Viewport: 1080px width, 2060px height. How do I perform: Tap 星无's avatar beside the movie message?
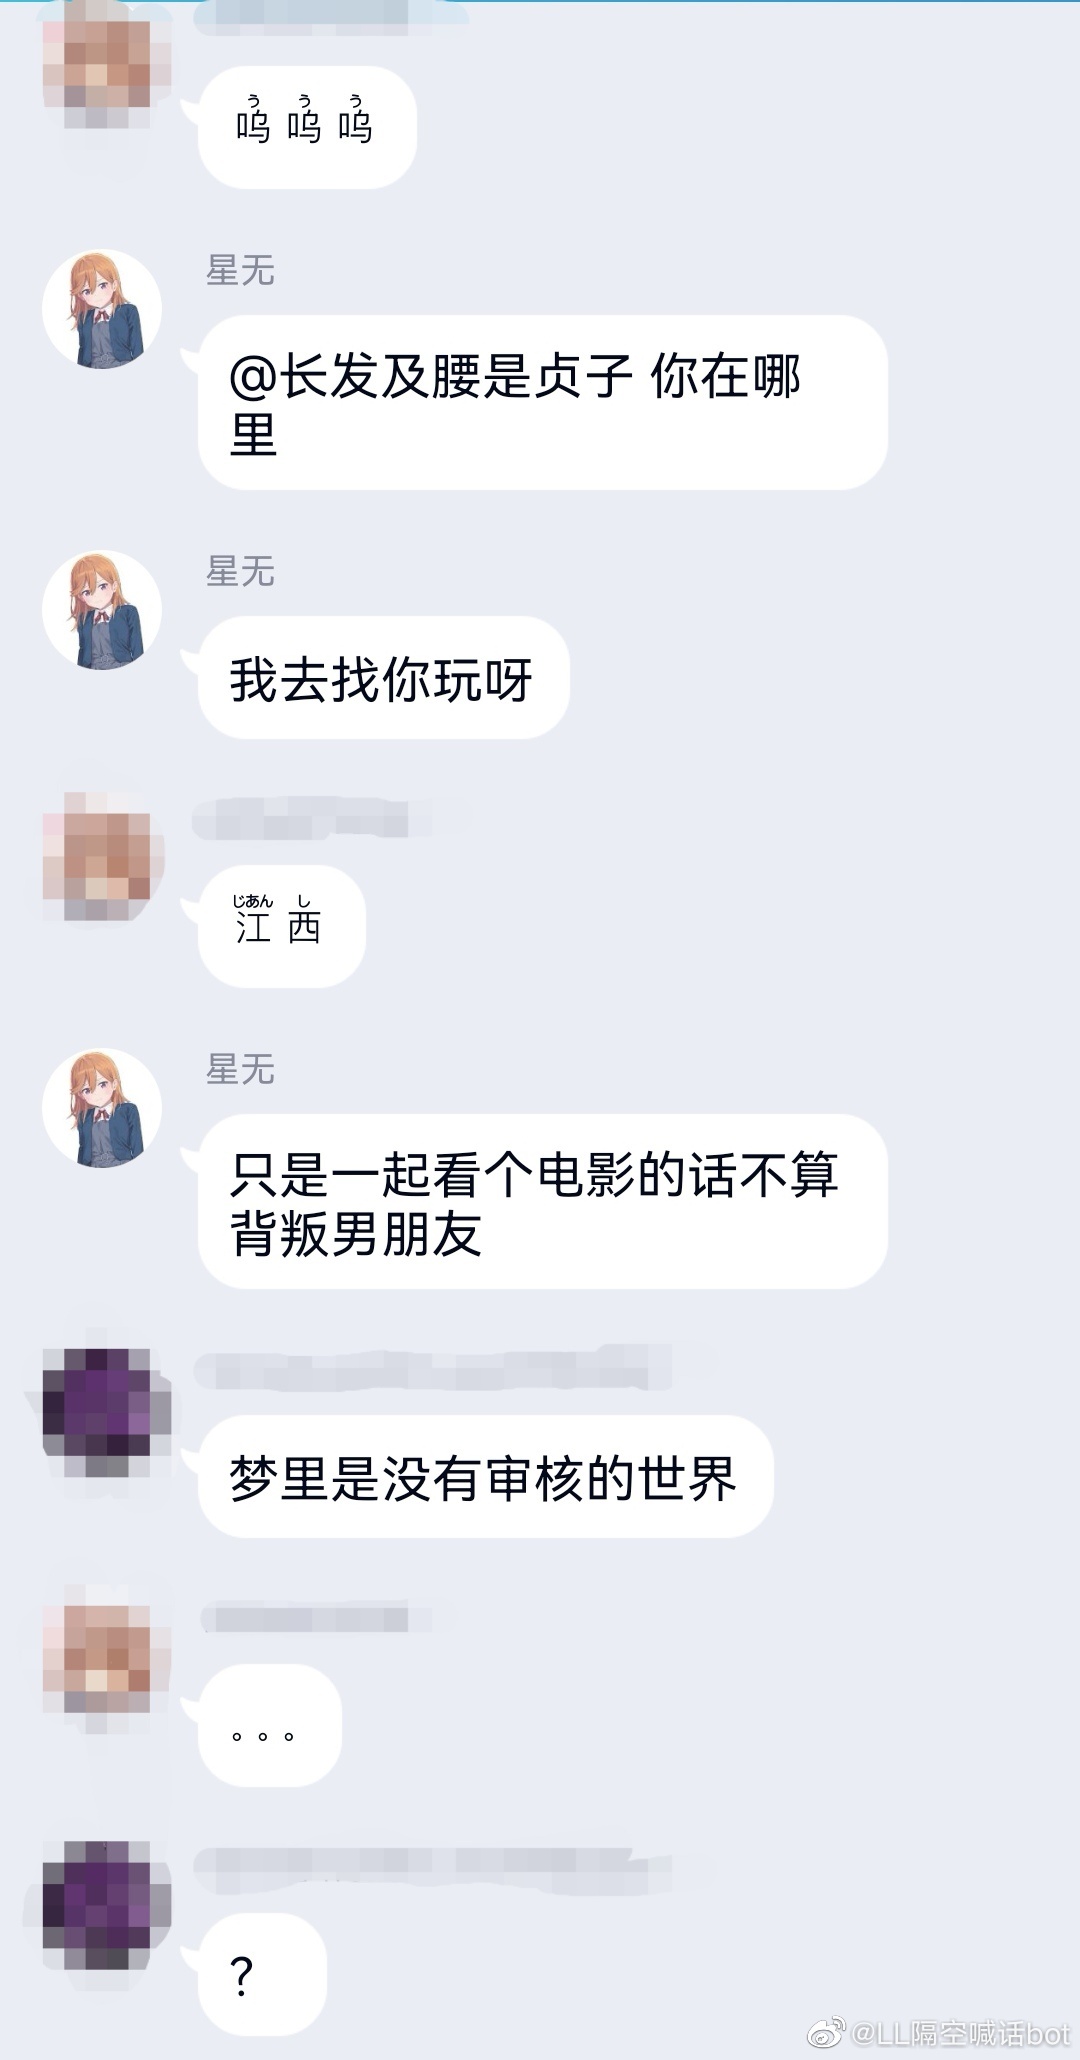(x=102, y=1108)
